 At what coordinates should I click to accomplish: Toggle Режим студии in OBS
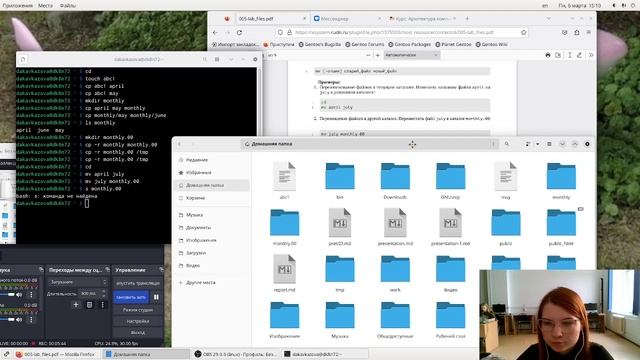coord(138,310)
